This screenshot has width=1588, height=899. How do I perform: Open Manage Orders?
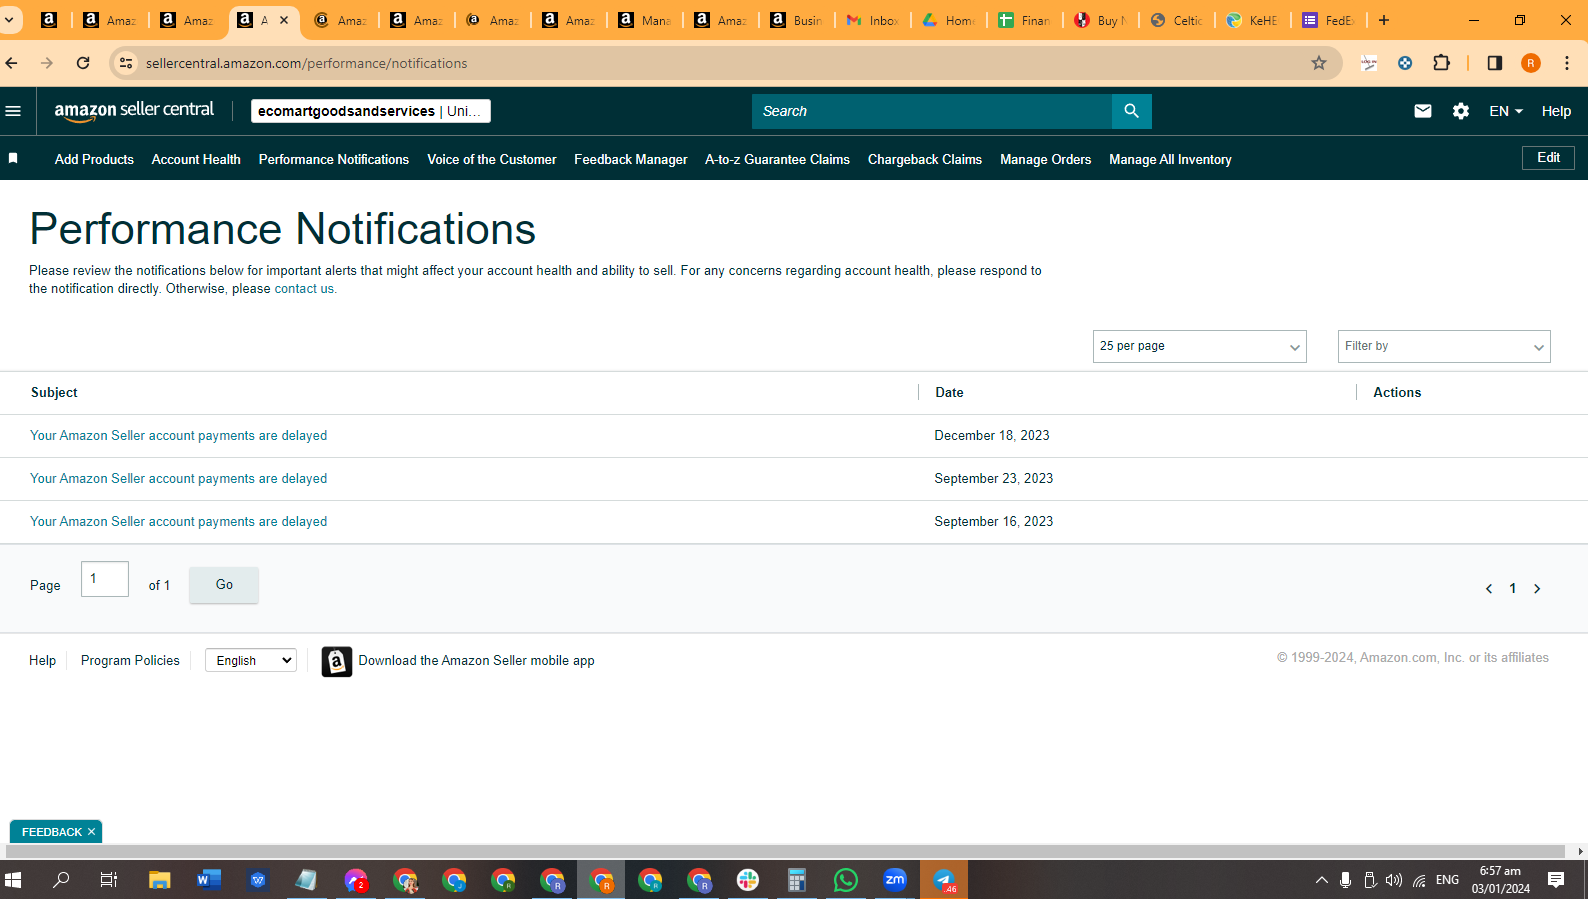pyautogui.click(x=1045, y=159)
